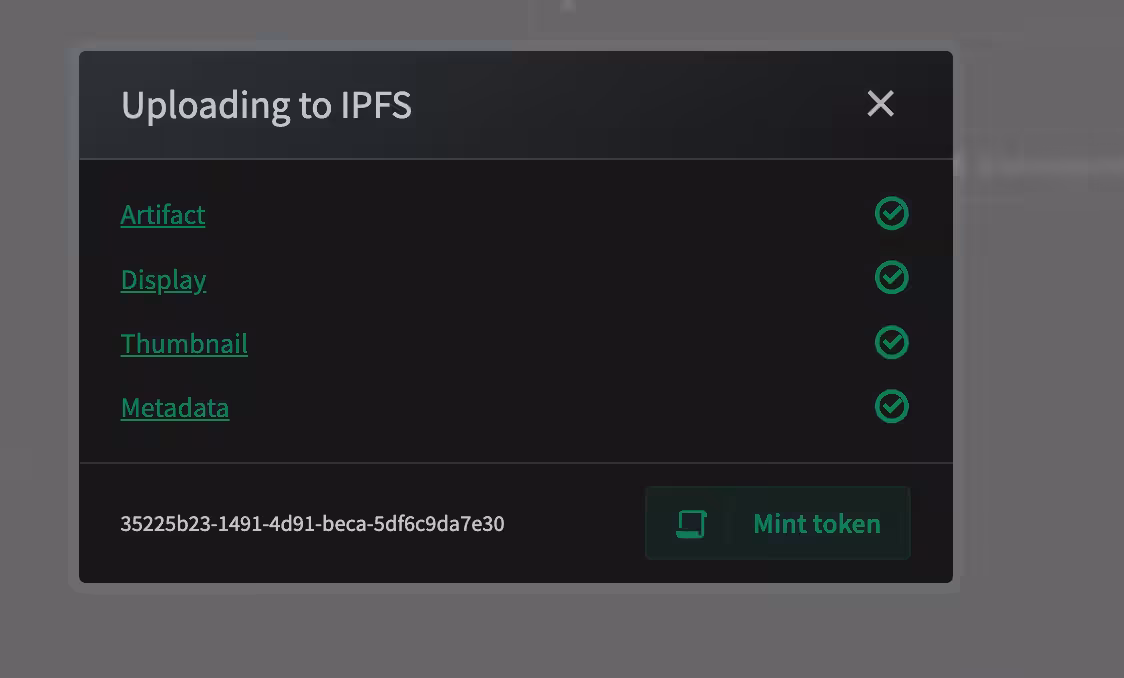Click the 'Uploading to IPFS' dialog title
This screenshot has width=1124, height=678.
[x=267, y=105]
